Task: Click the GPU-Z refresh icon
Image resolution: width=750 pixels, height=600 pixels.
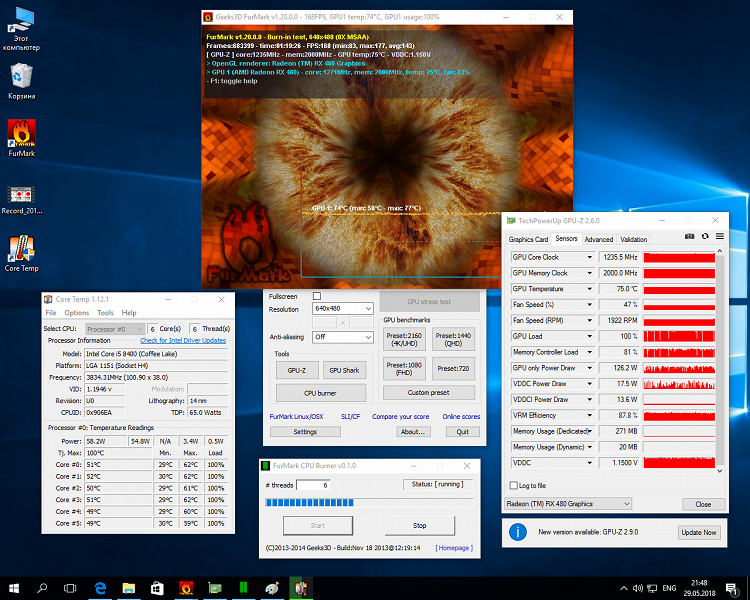Action: pyautogui.click(x=705, y=236)
